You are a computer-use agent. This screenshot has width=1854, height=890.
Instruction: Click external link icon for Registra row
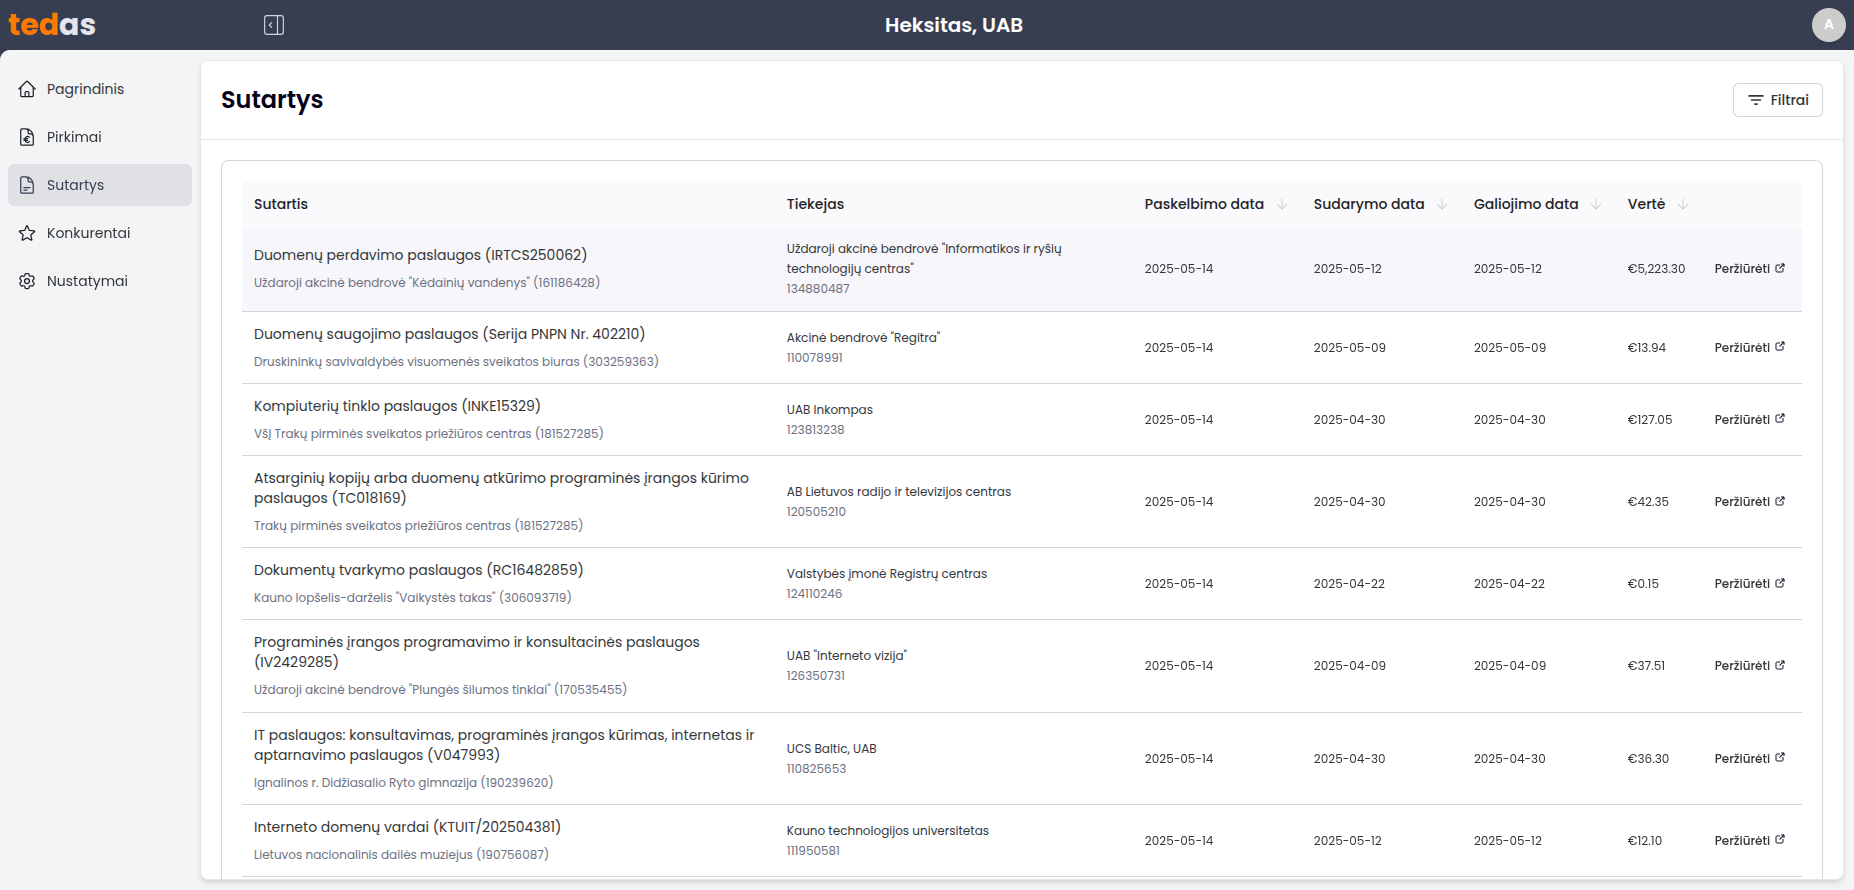click(x=1780, y=347)
